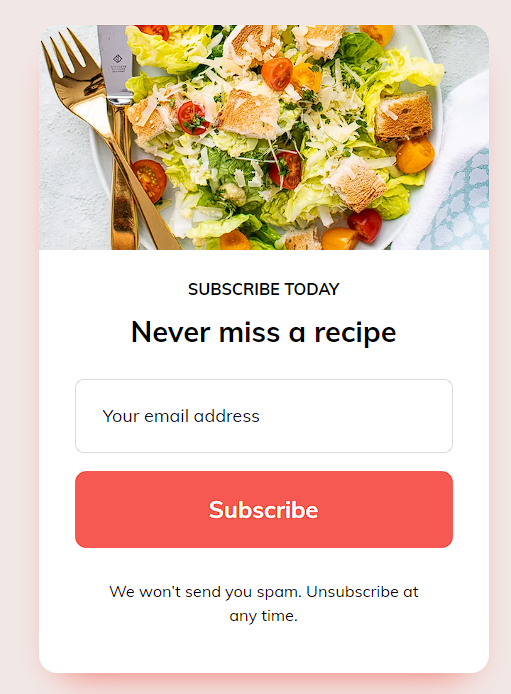
Task: Click blank white area below the spam note
Action: tap(264, 648)
